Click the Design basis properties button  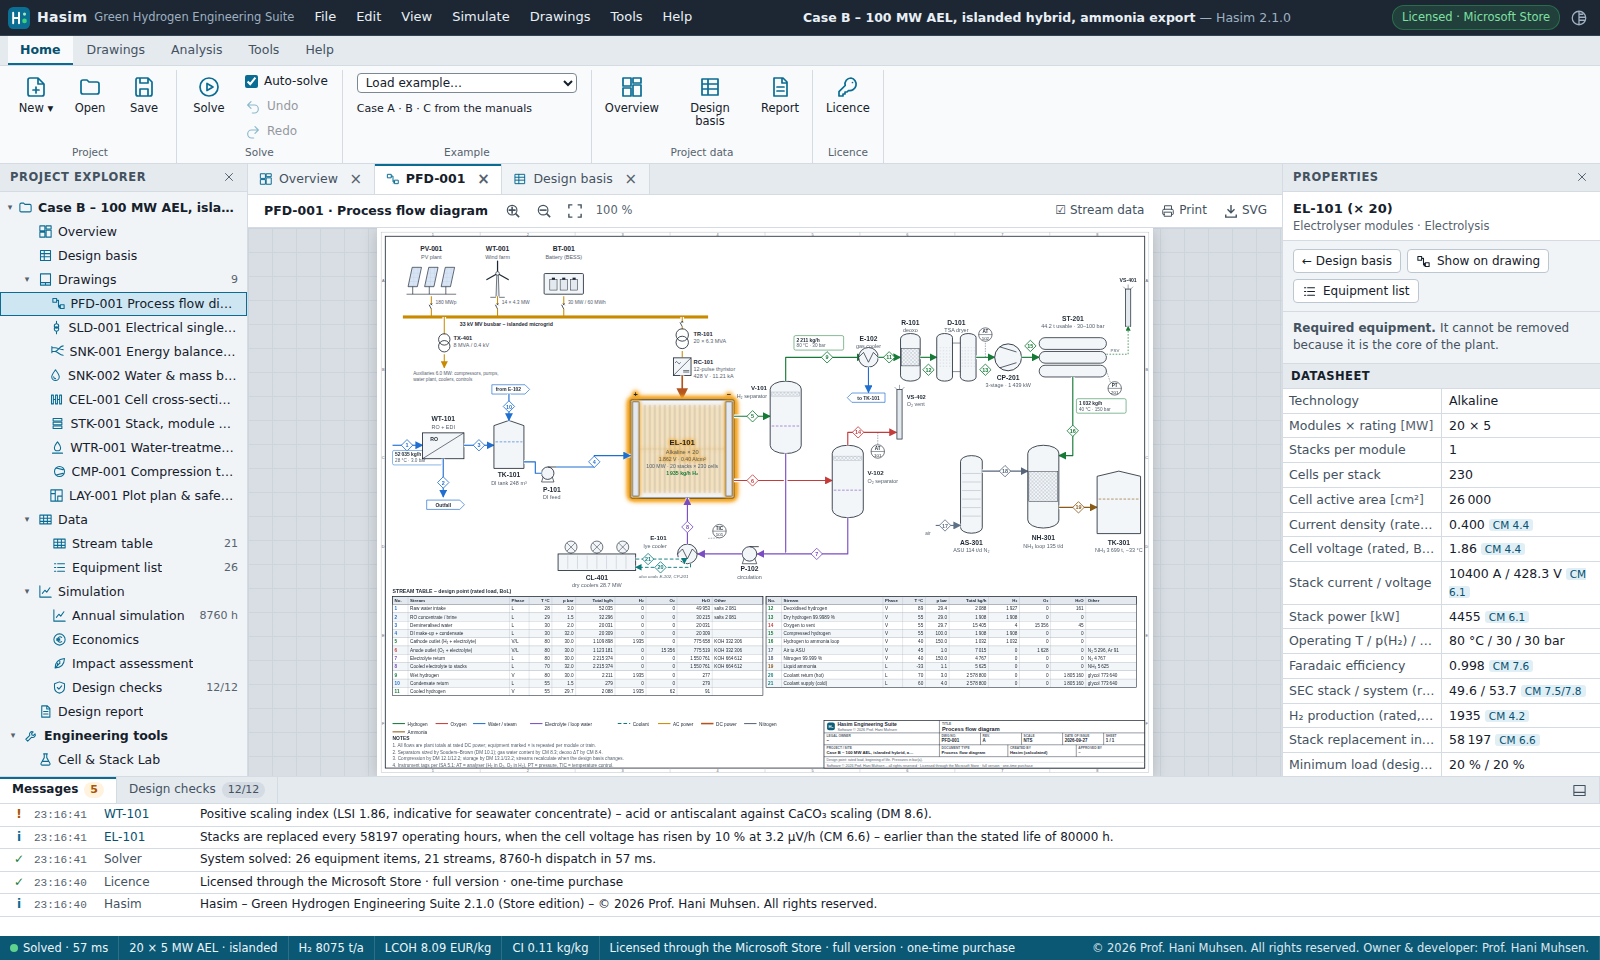tap(1346, 261)
